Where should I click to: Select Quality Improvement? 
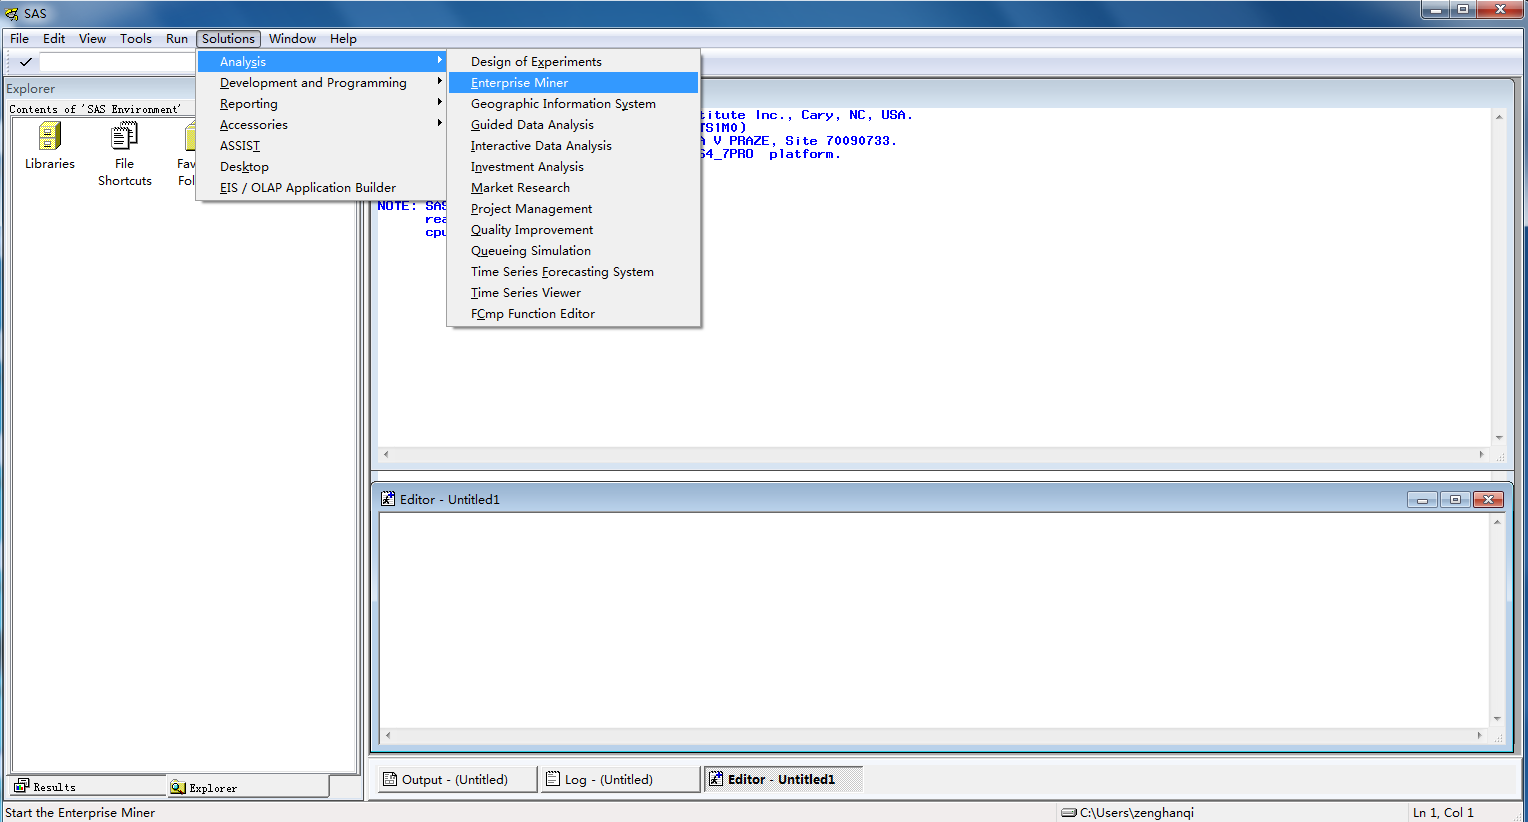point(574,230)
